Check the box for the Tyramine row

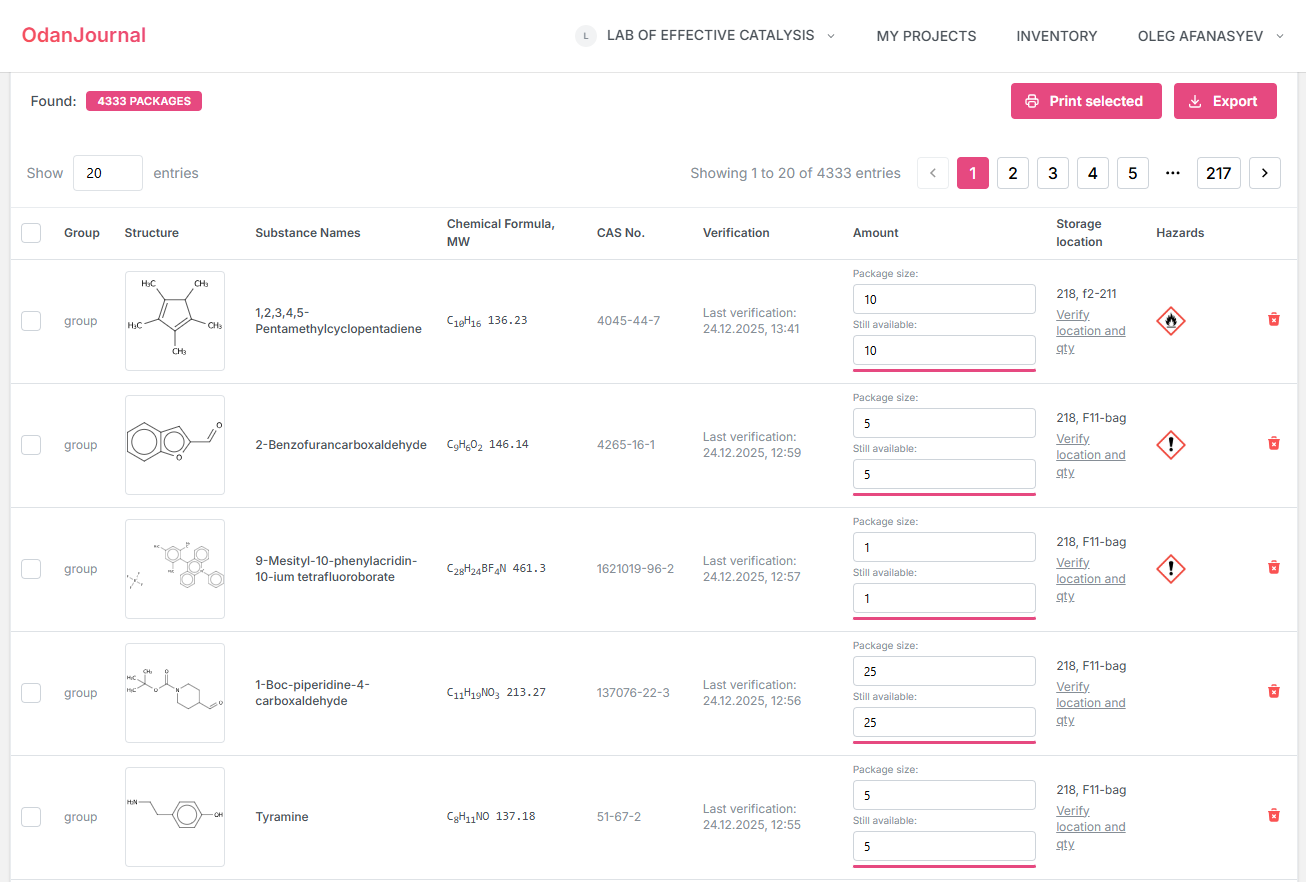click(31, 817)
